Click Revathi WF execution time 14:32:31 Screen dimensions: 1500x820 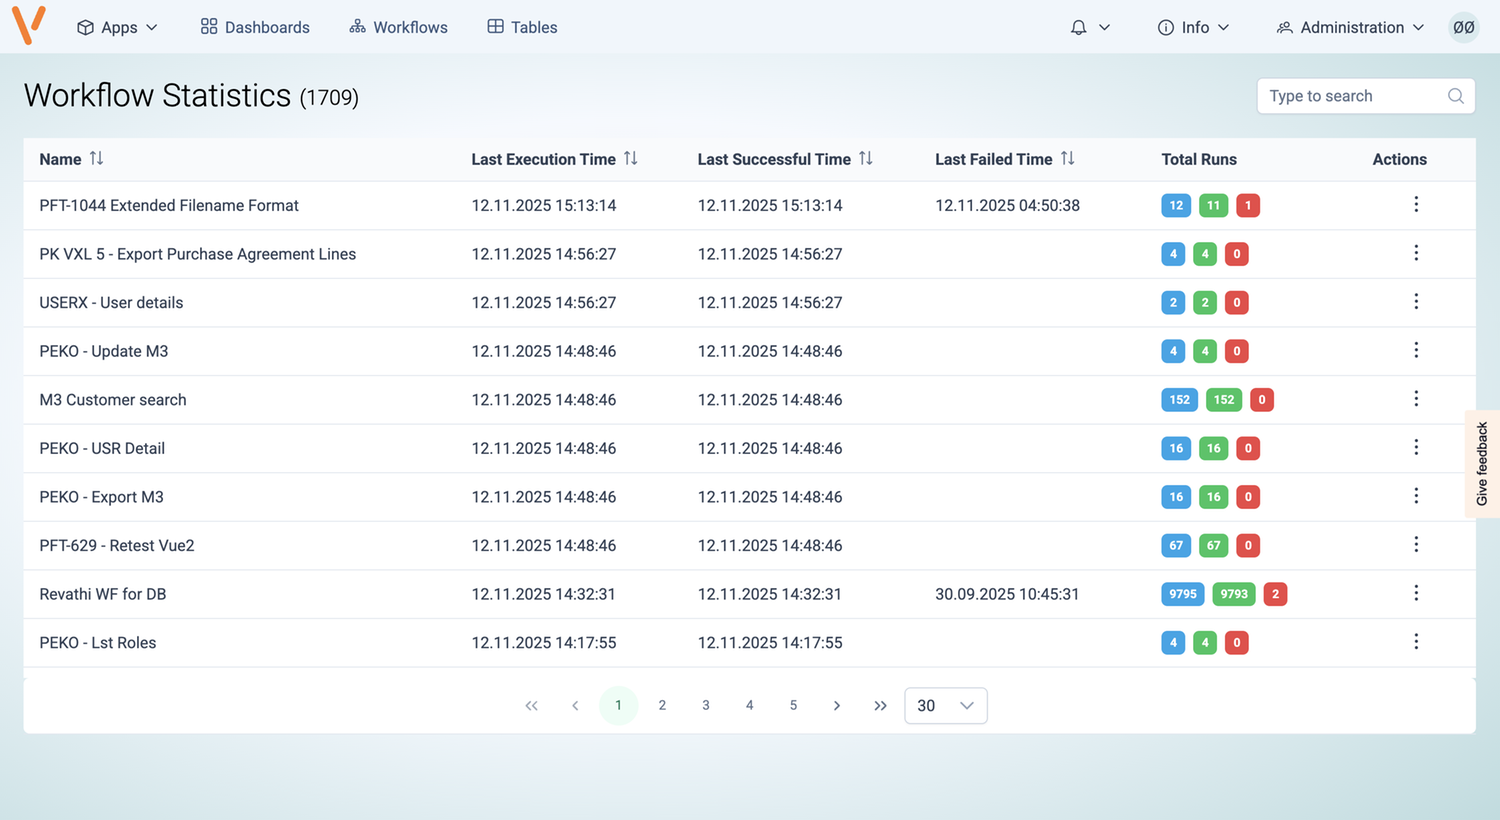(544, 594)
